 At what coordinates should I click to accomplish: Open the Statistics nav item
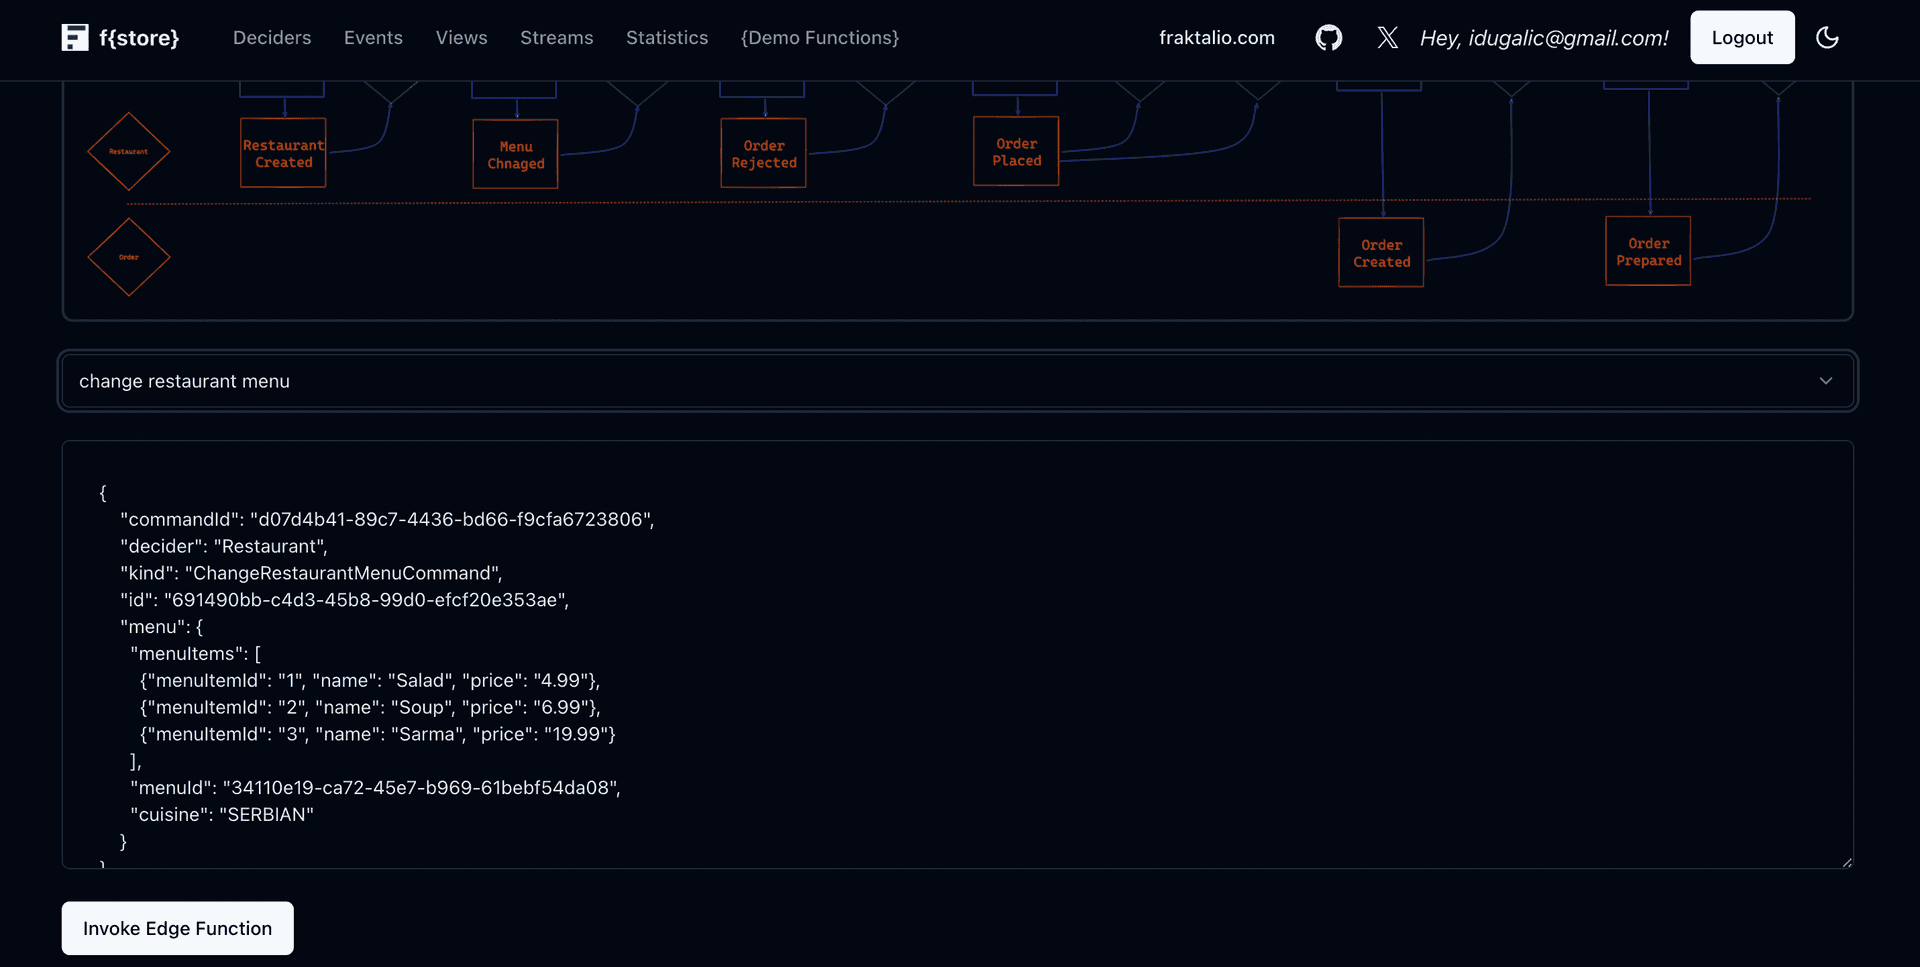coord(667,38)
